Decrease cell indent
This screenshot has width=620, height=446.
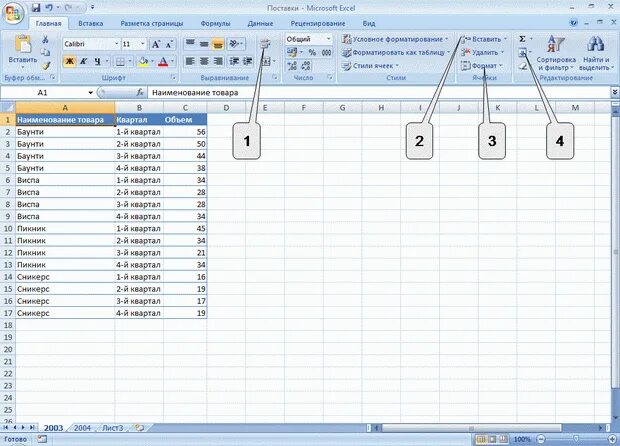pos(234,61)
